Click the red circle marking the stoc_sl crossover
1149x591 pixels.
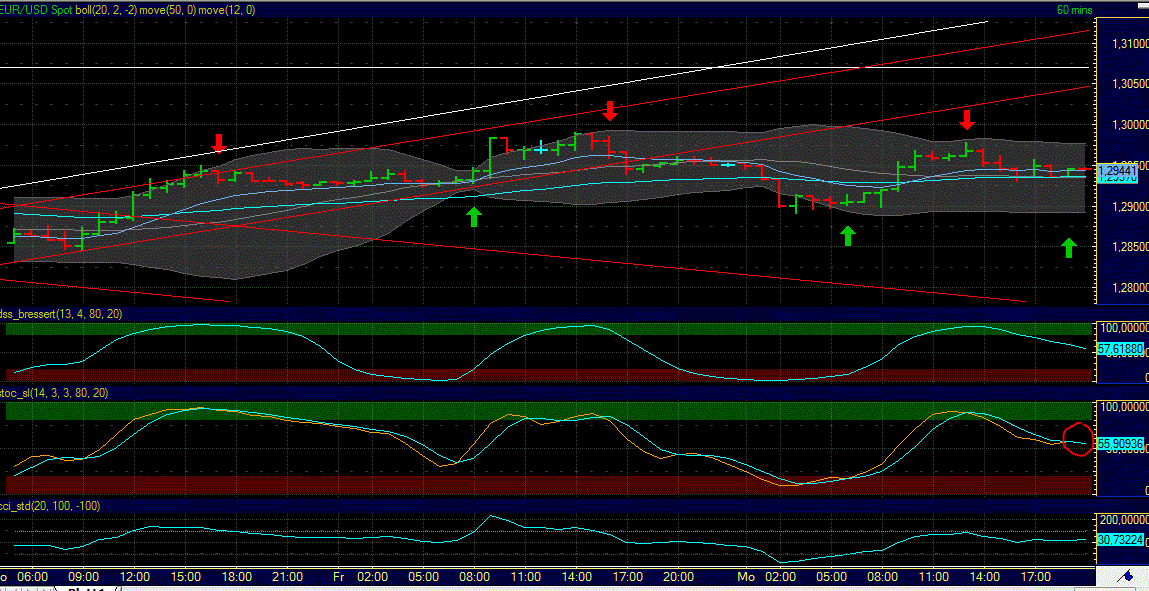click(x=1077, y=440)
